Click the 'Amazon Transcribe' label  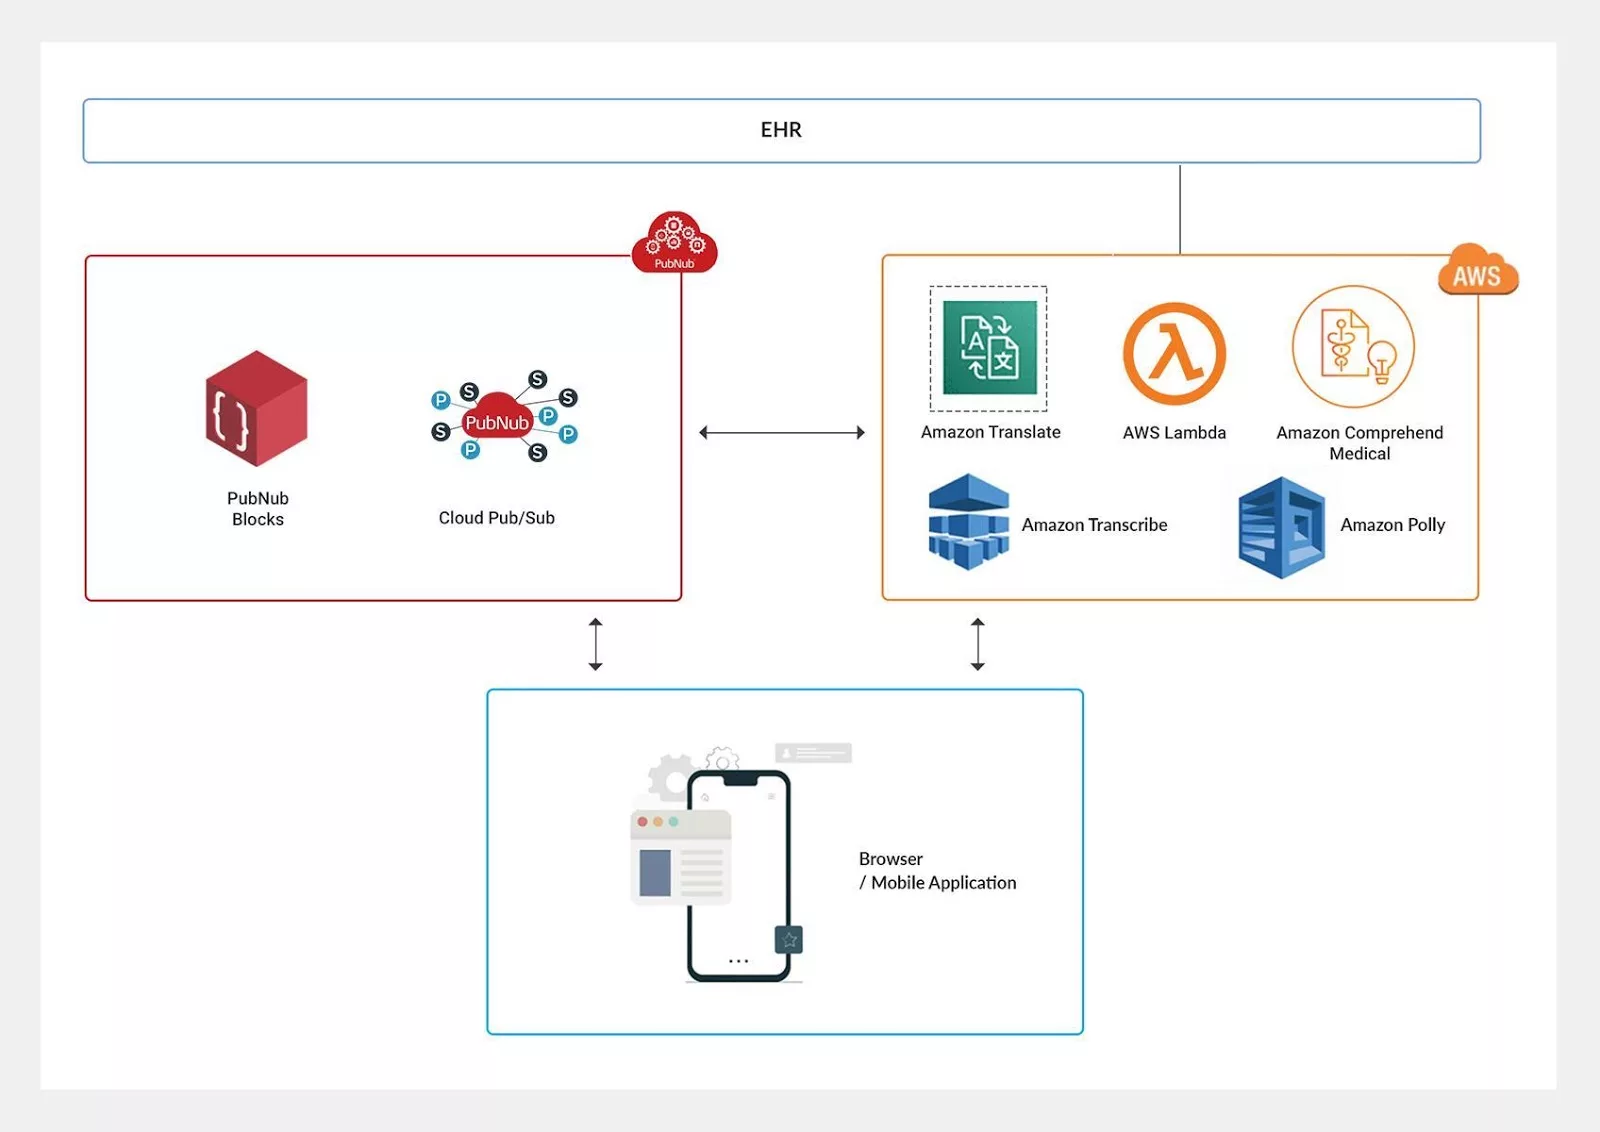coord(1094,525)
